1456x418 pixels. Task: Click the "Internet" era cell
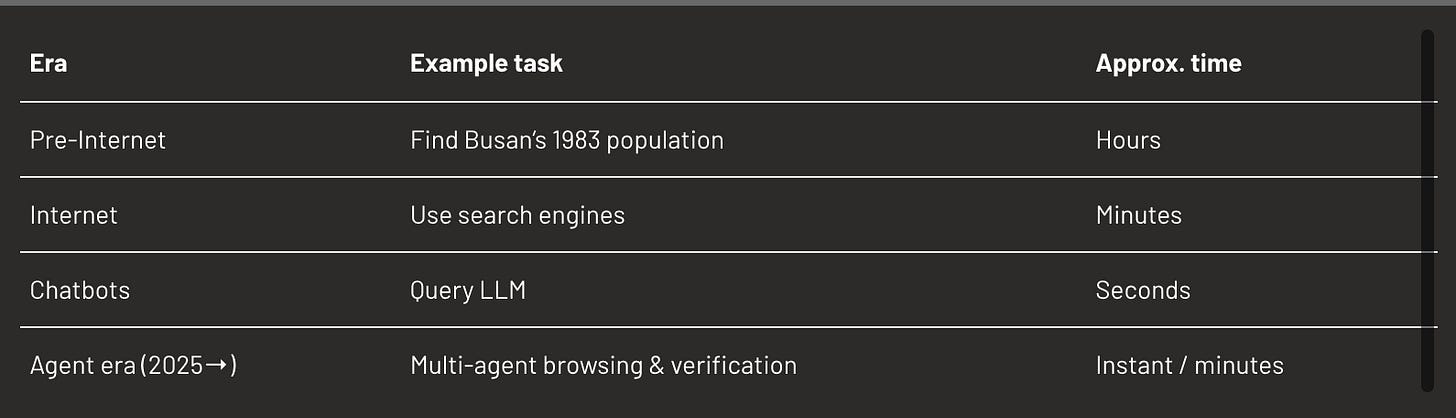(74, 215)
